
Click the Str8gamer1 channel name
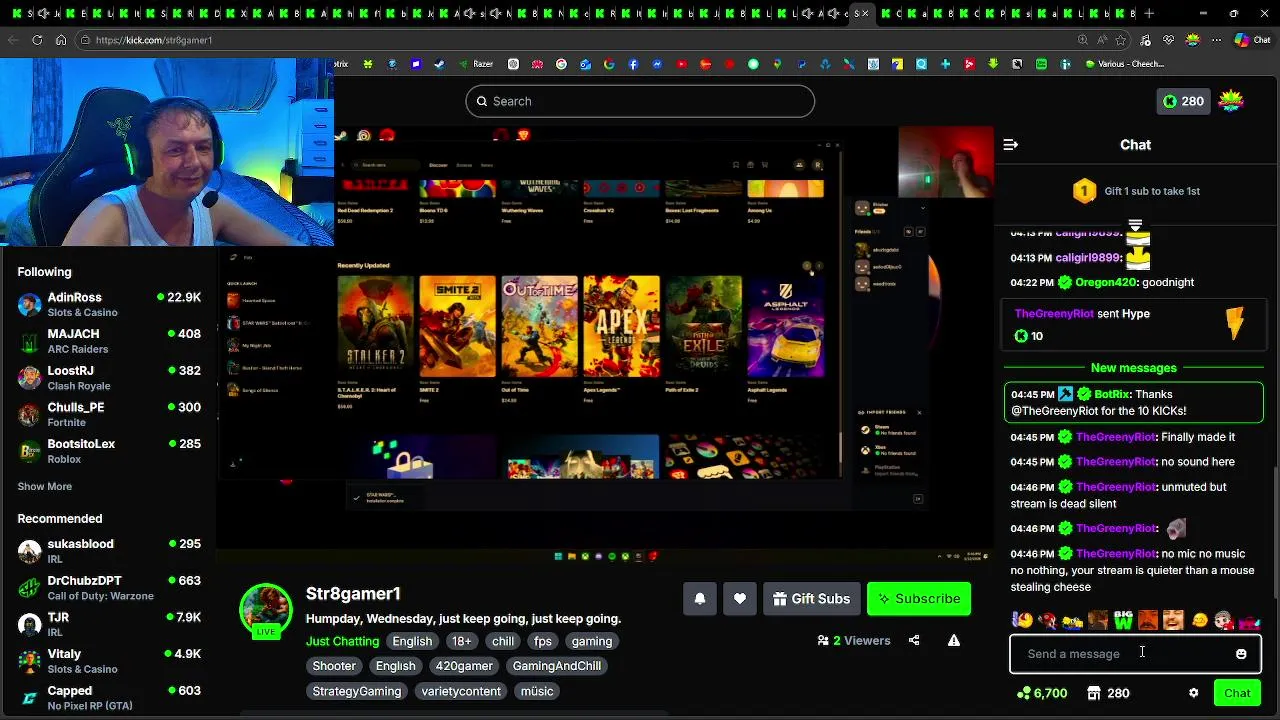[x=353, y=594]
